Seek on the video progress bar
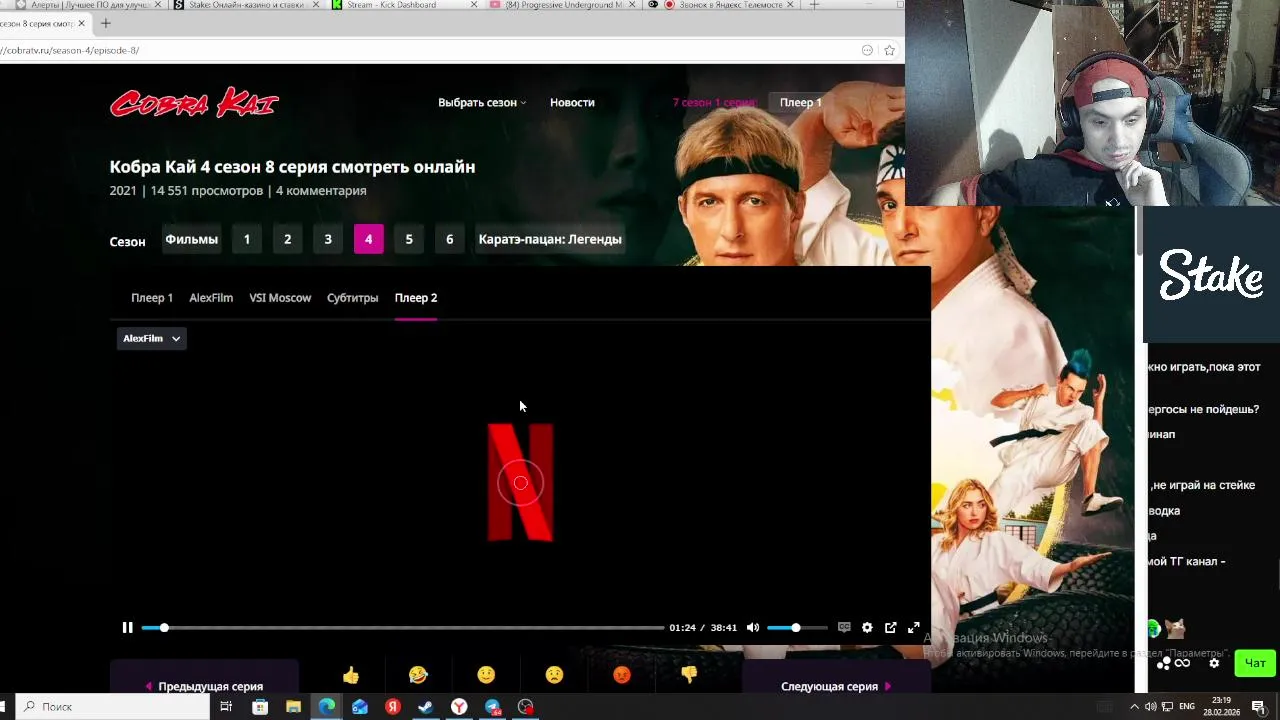Viewport: 1280px width, 720px height. point(402,628)
